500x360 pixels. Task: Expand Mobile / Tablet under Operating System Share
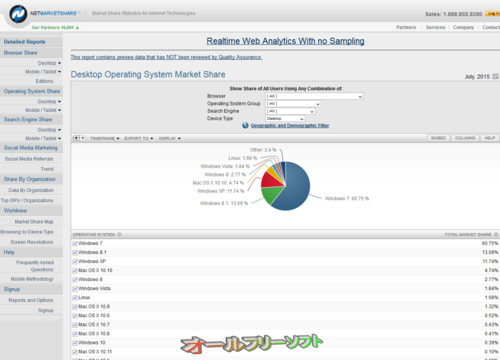tap(43, 110)
